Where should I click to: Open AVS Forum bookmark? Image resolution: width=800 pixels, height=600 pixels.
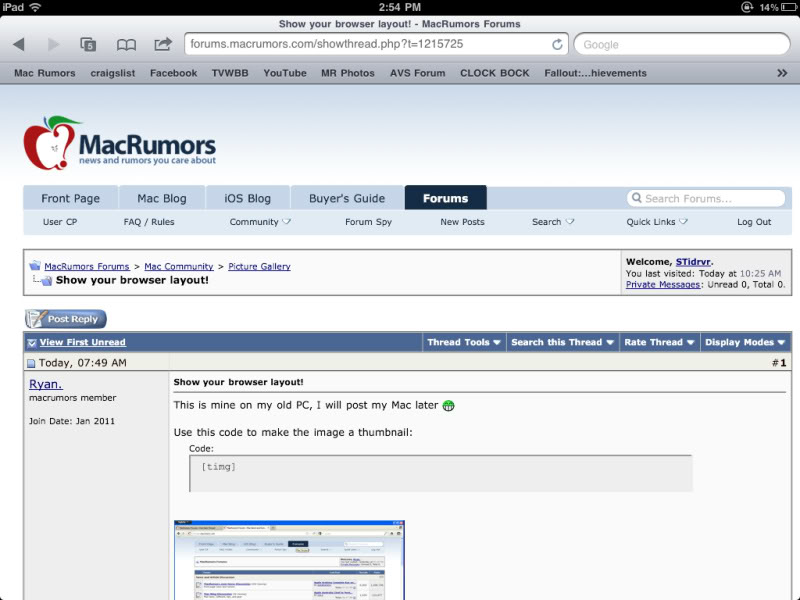pyautogui.click(x=417, y=73)
